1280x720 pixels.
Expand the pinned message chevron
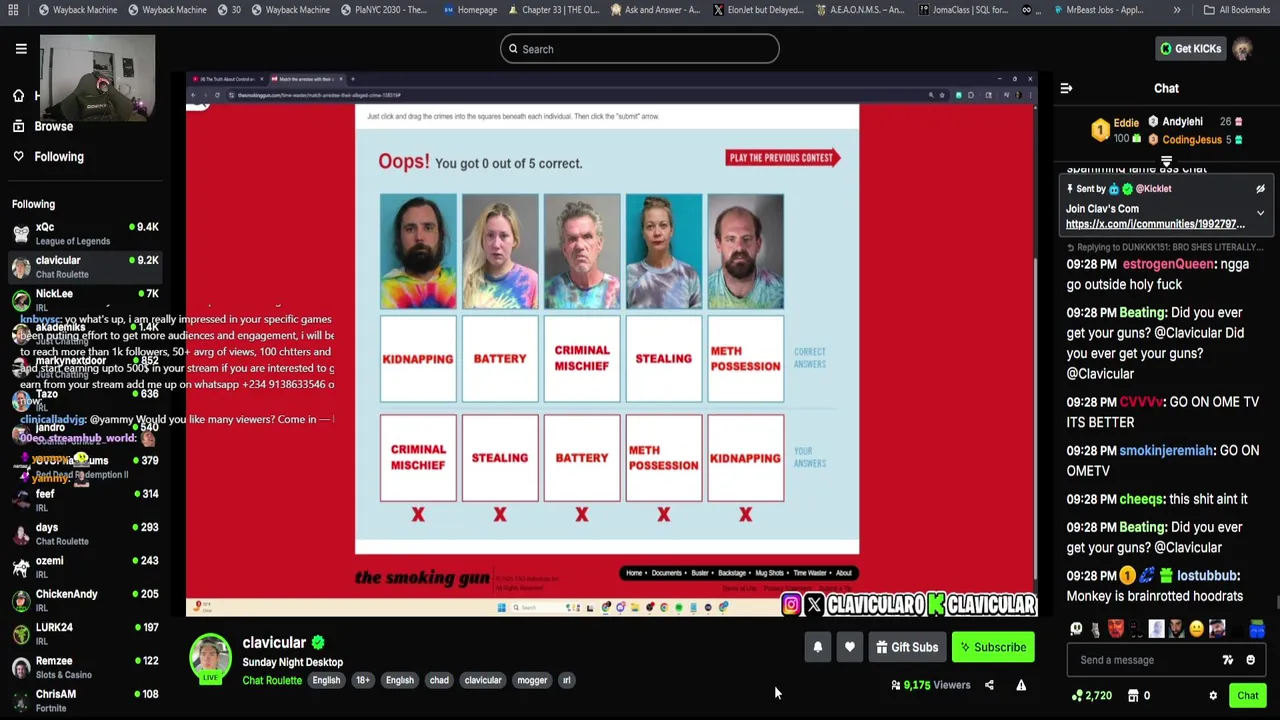[1260, 213]
